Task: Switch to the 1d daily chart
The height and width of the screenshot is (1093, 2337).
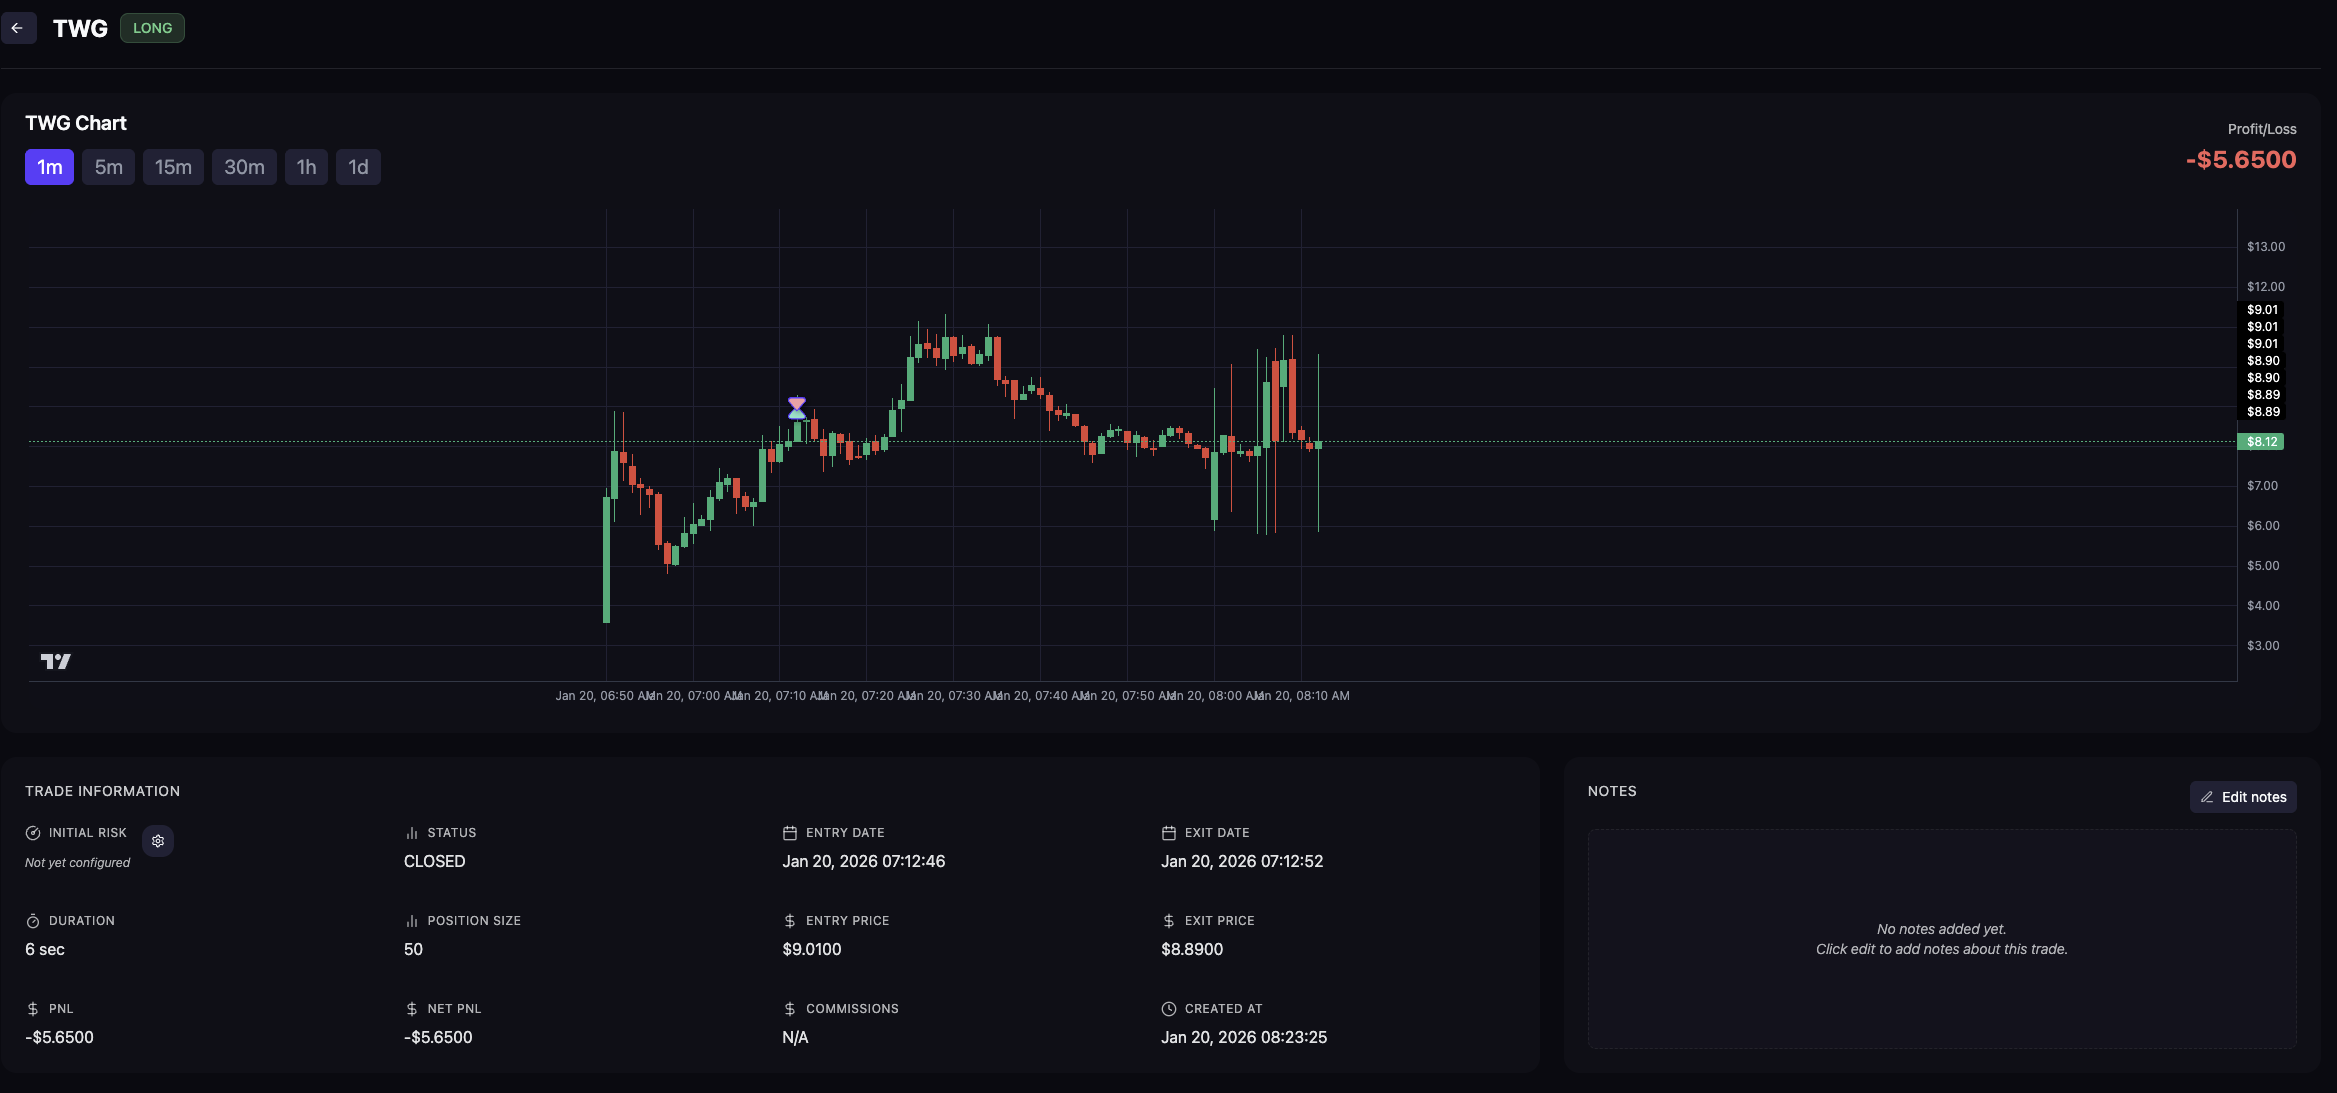Action: pyautogui.click(x=358, y=167)
